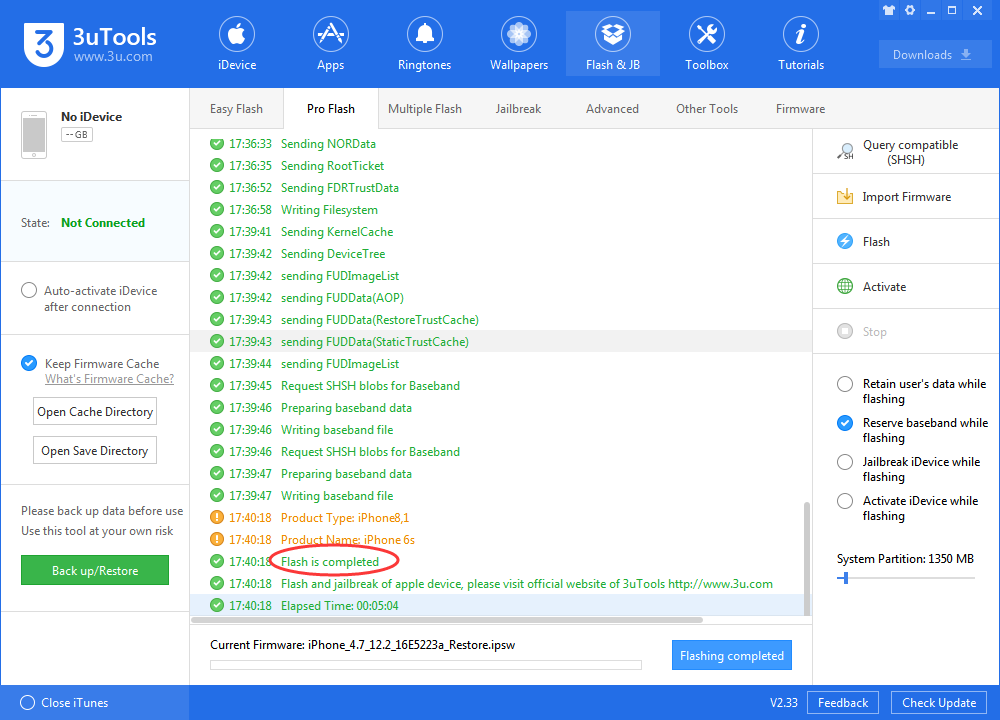Adjust the System Partition slider
Image resolution: width=1000 pixels, height=720 pixels.
point(845,578)
